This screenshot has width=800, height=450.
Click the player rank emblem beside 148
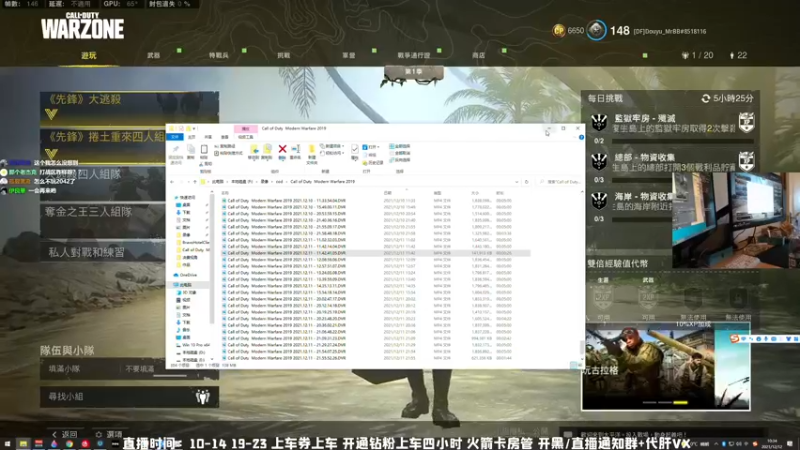click(596, 31)
